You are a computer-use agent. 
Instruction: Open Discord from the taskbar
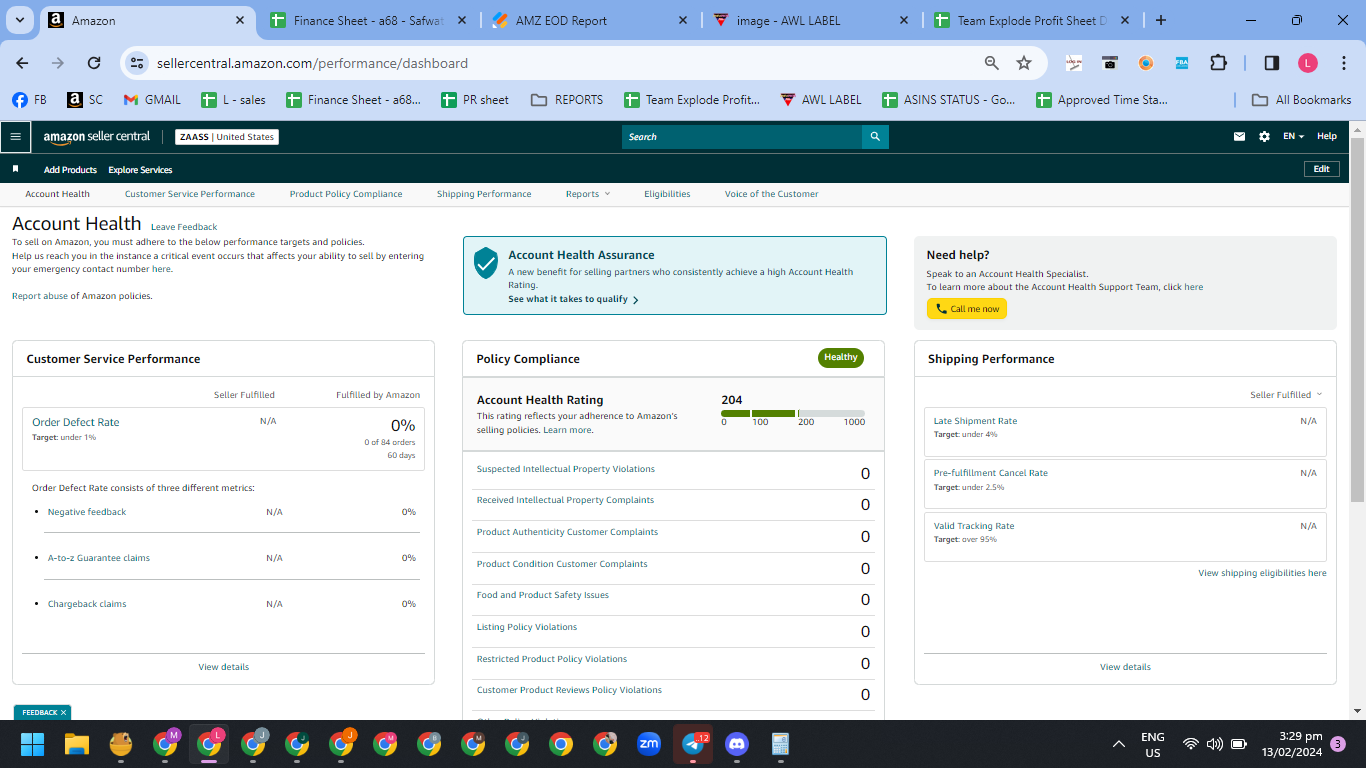click(x=737, y=744)
